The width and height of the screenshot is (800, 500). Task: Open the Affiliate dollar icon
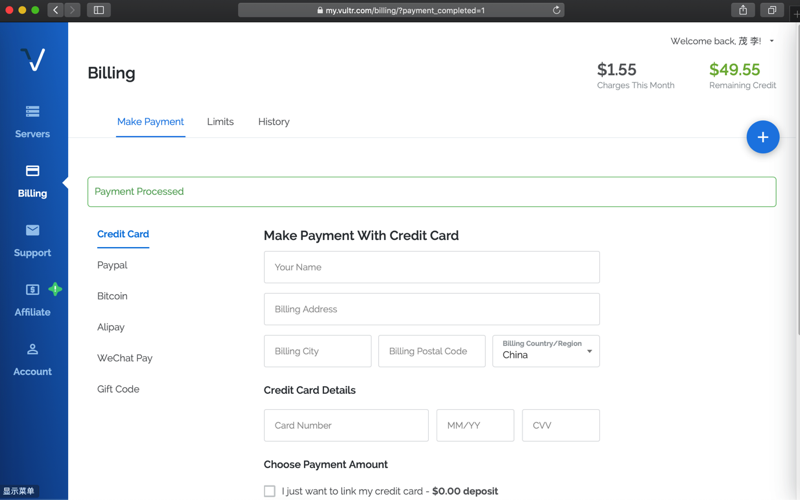[32, 290]
